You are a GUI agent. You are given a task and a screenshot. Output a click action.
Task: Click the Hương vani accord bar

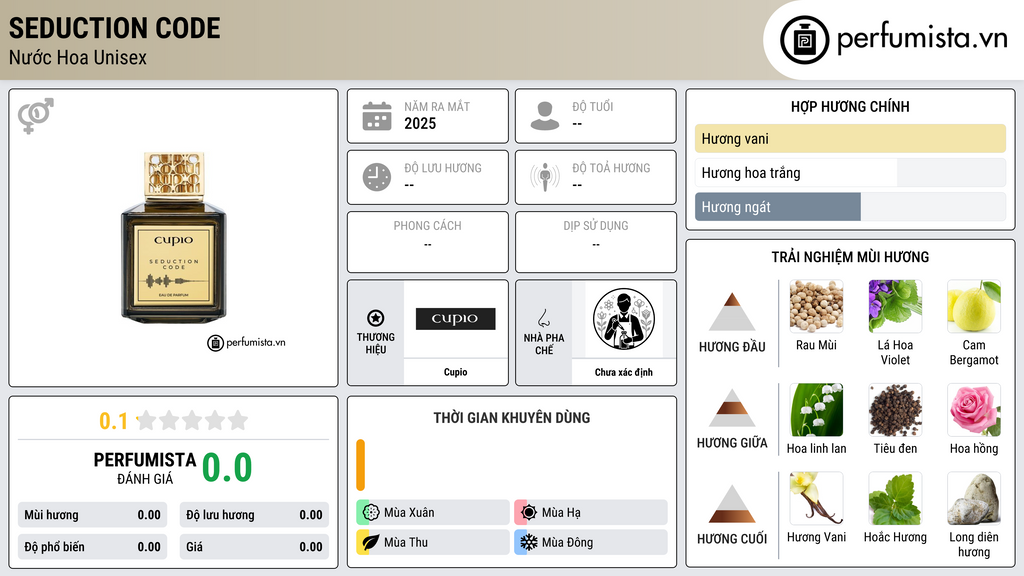850,138
